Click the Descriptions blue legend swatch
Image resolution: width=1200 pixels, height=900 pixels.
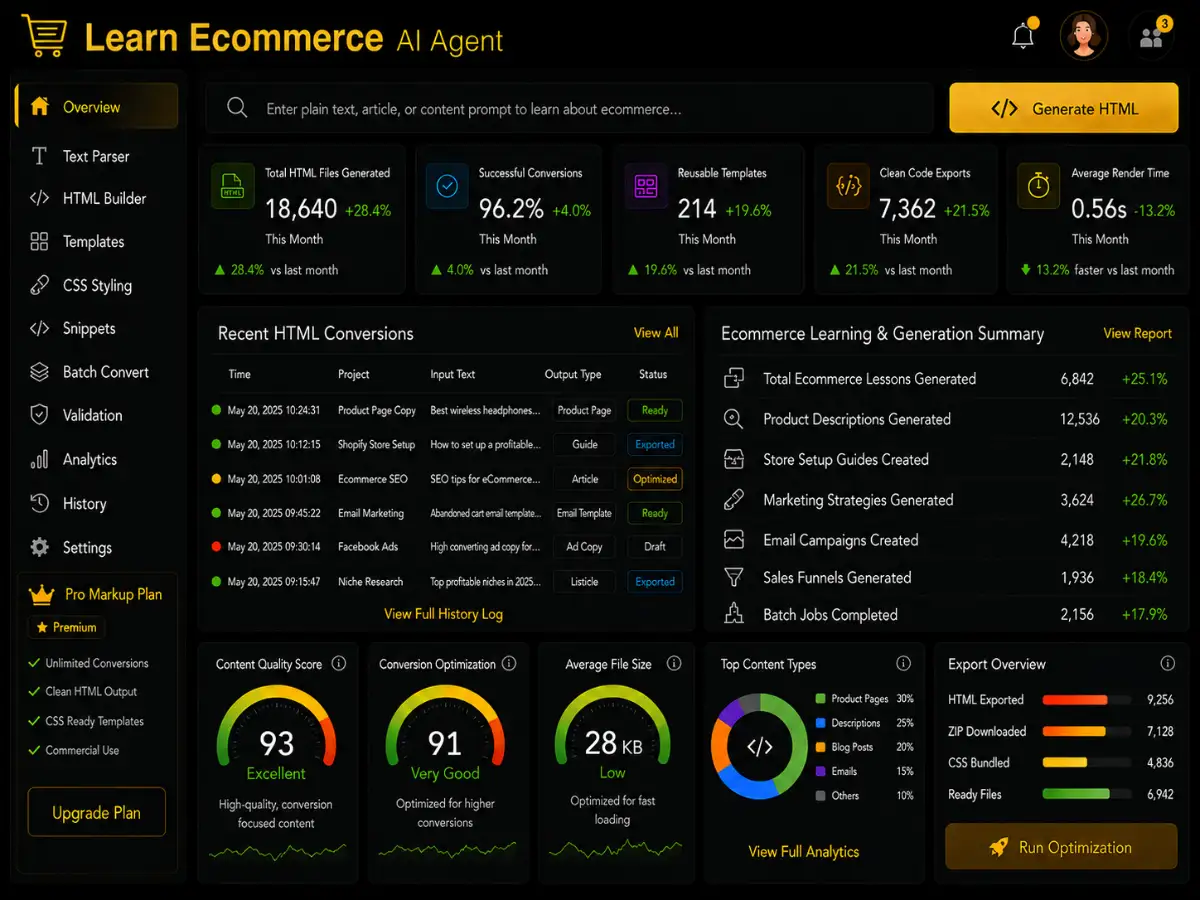[x=821, y=723]
